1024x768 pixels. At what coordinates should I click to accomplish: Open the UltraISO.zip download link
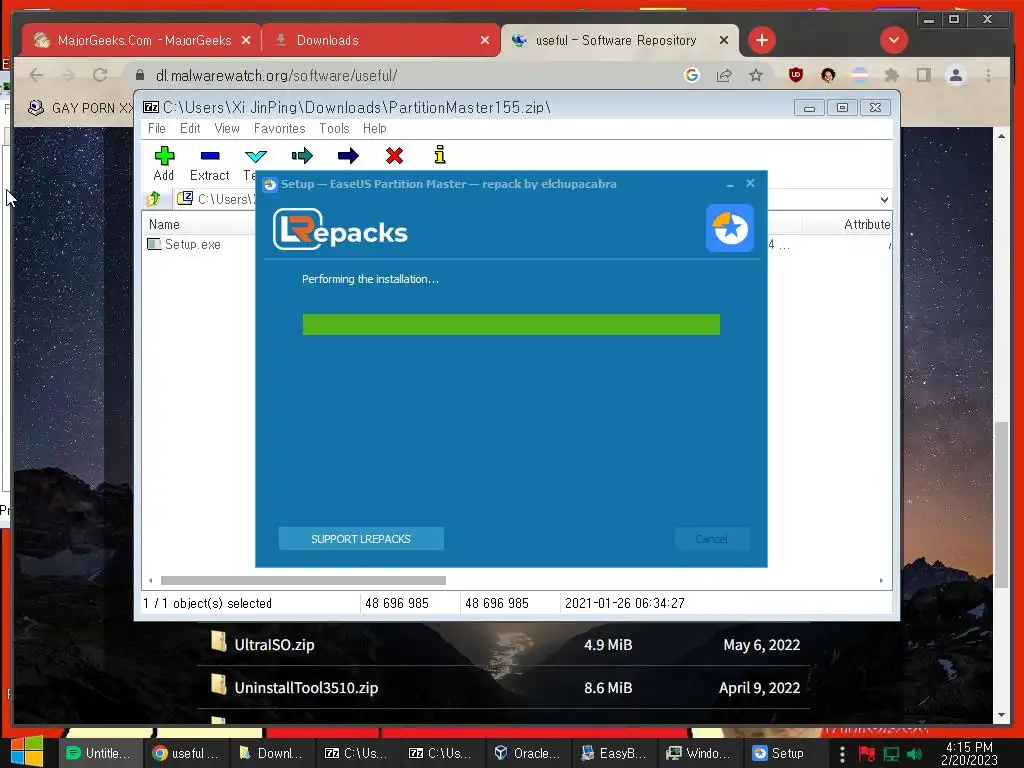pos(274,645)
